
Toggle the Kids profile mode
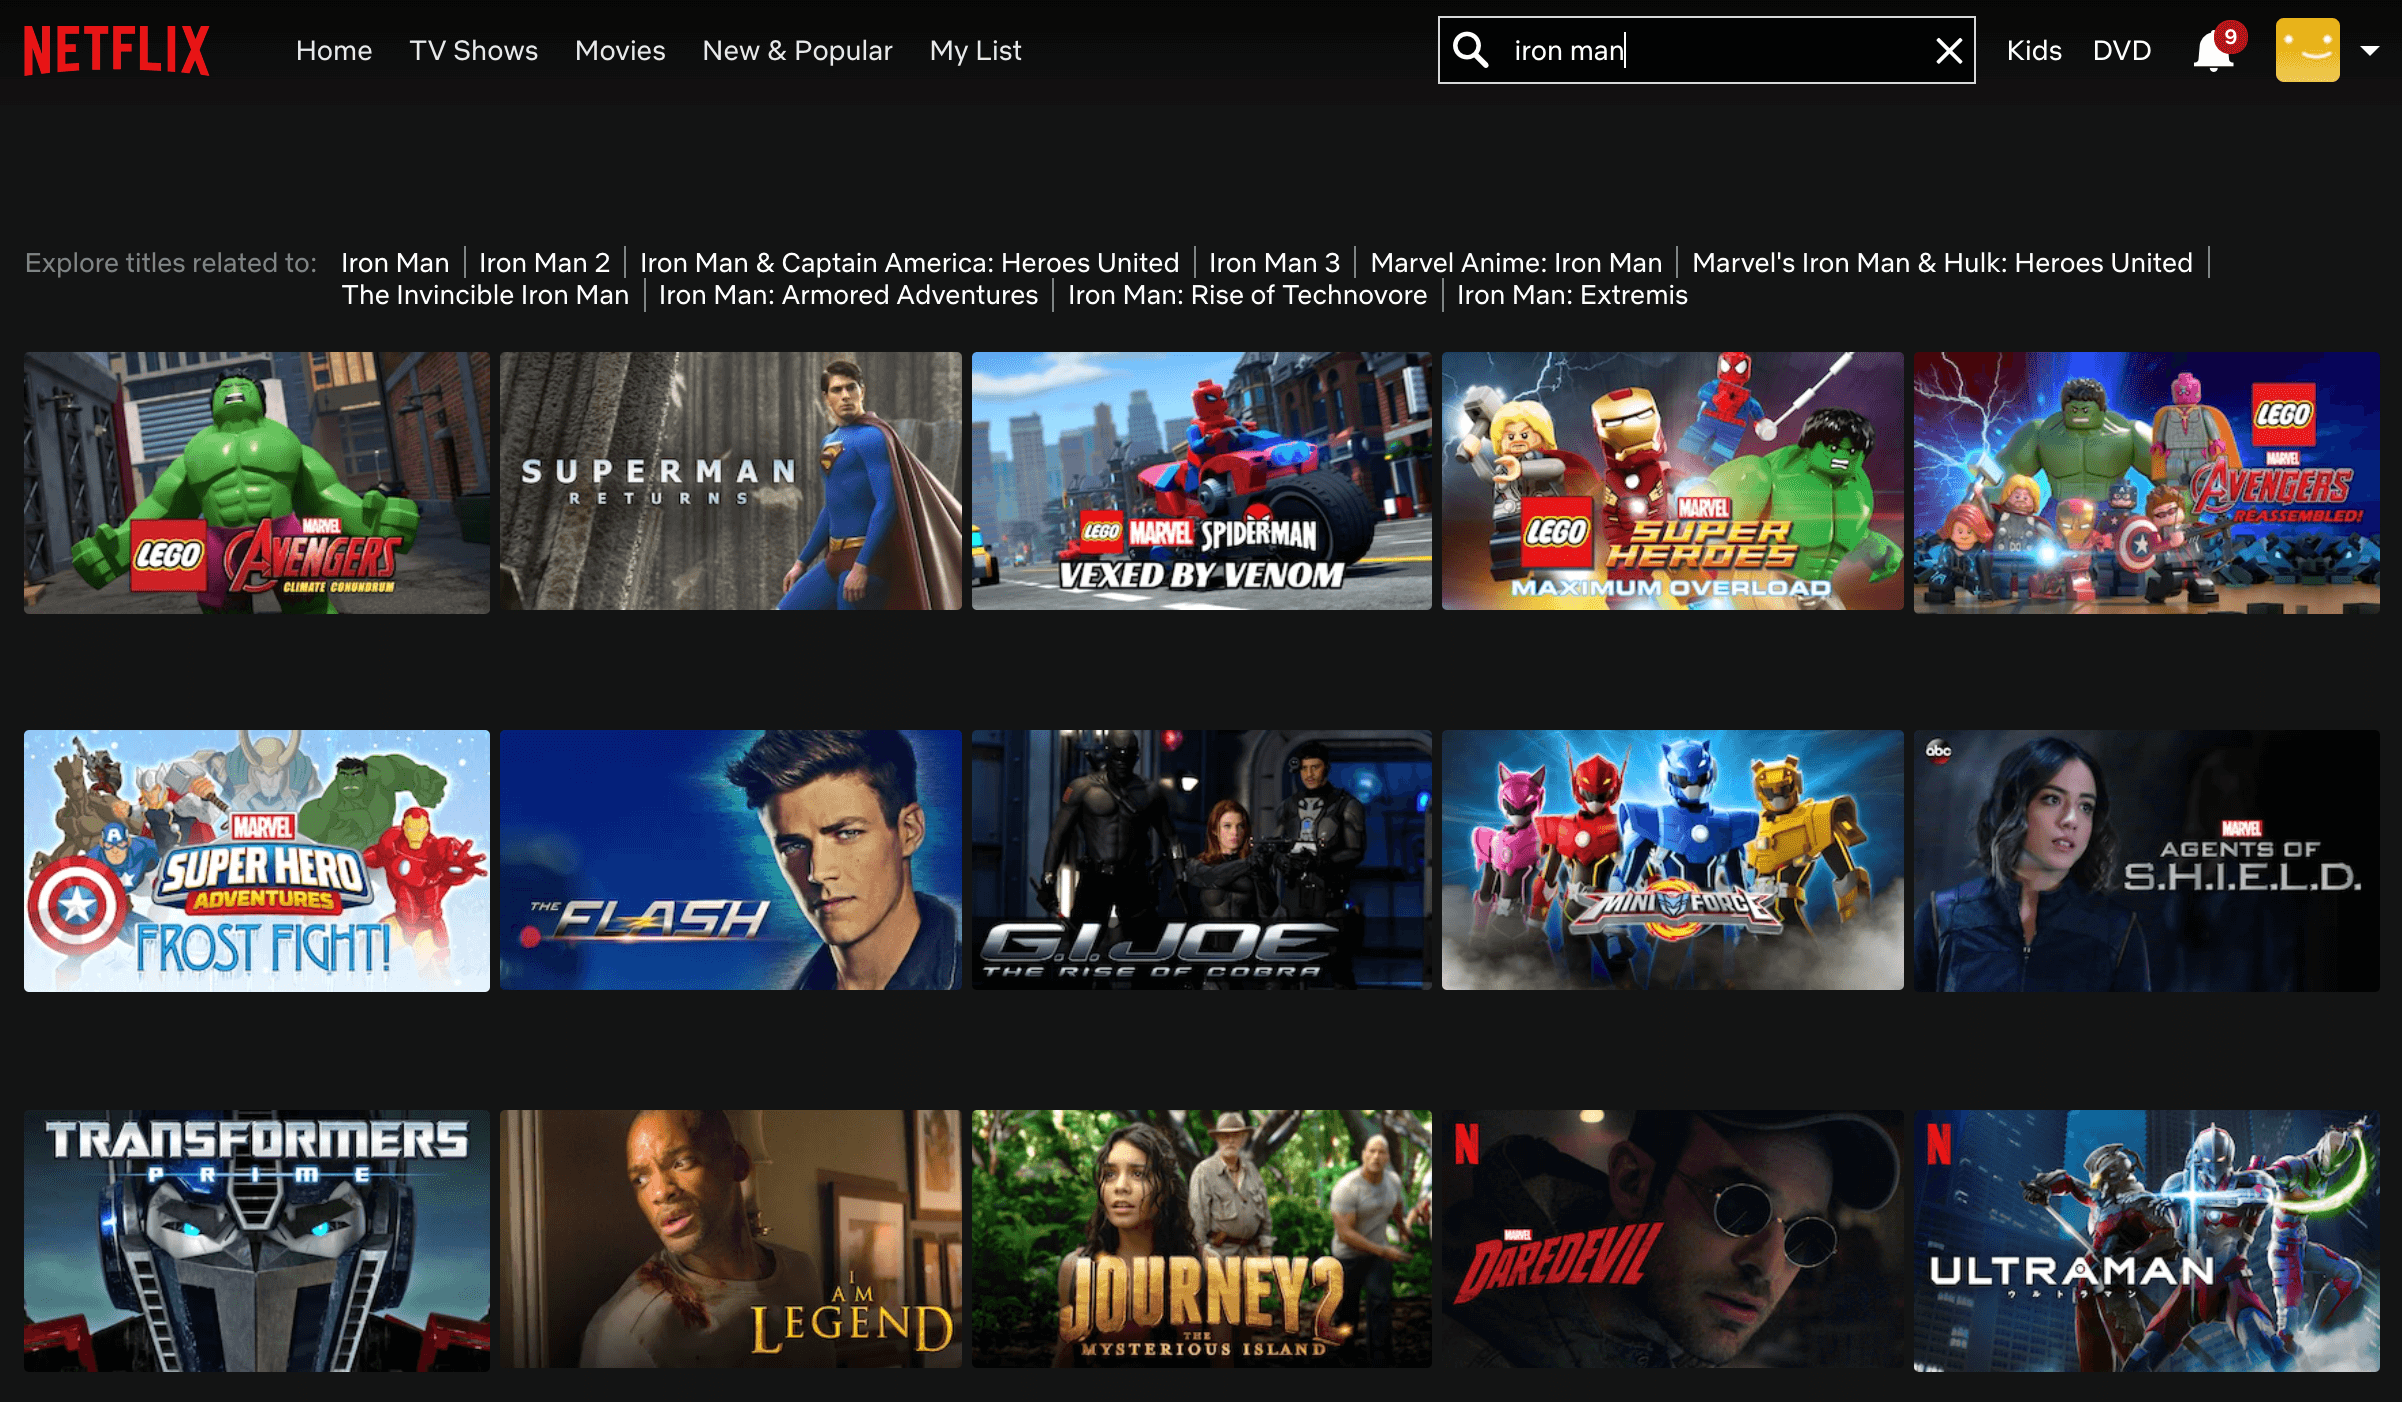tap(2032, 50)
